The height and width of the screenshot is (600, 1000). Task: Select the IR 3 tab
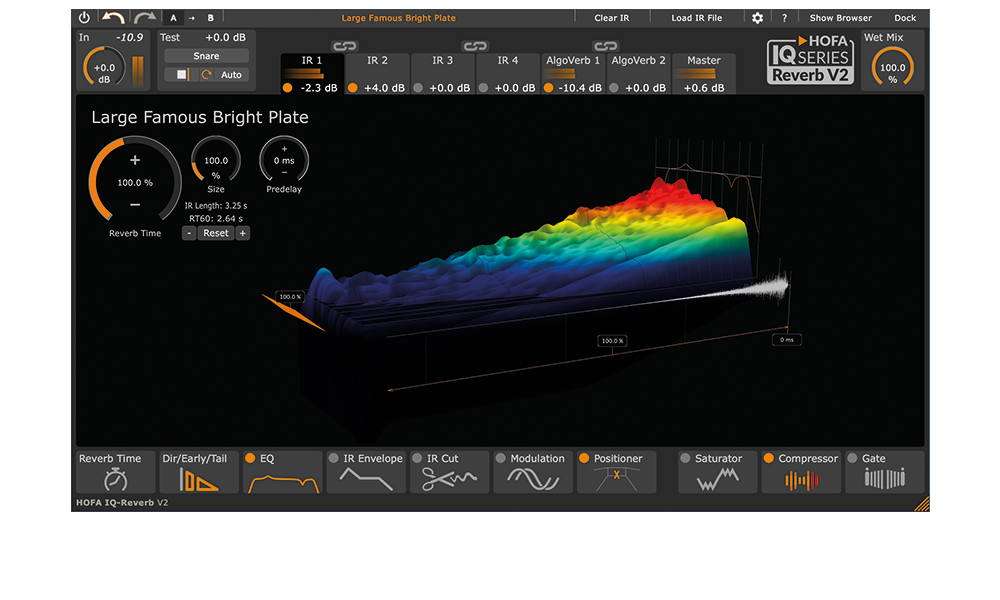point(443,74)
